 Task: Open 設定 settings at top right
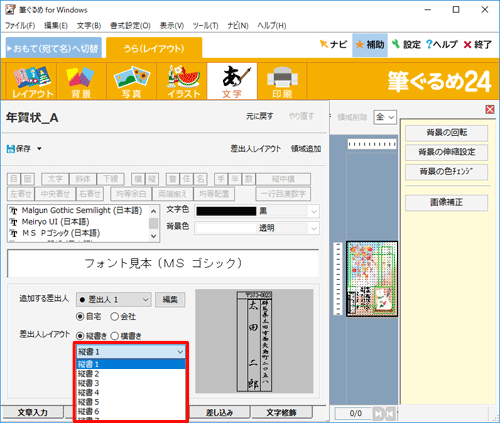[406, 44]
